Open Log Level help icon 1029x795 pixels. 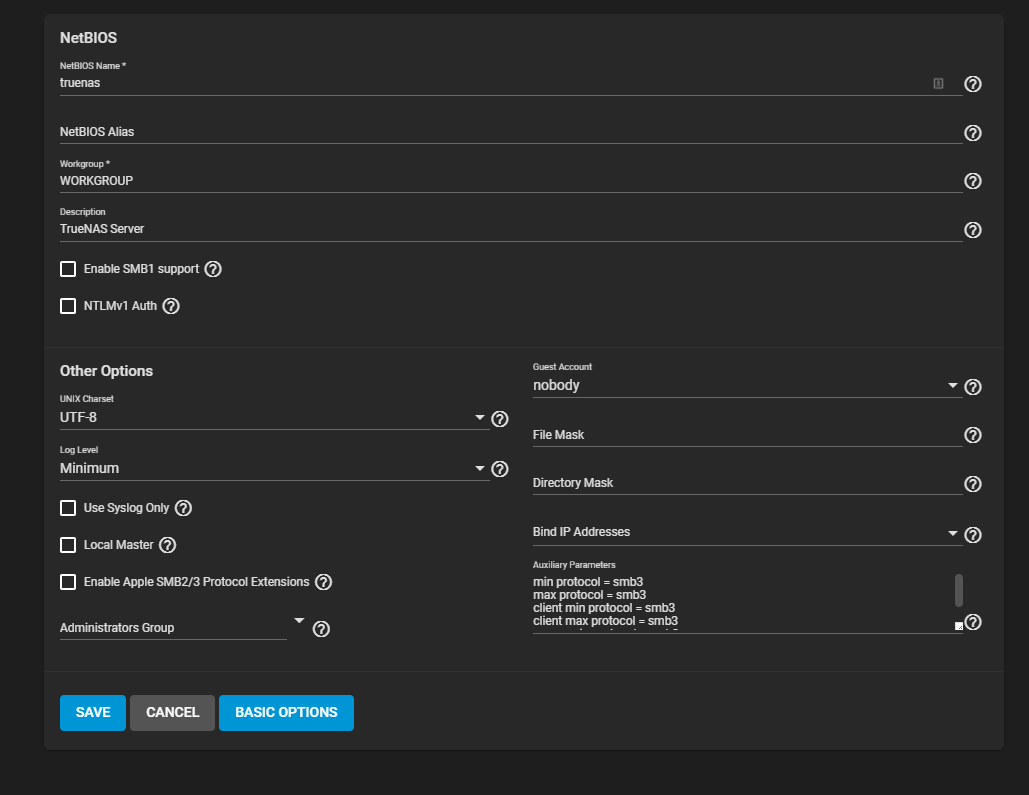click(499, 469)
